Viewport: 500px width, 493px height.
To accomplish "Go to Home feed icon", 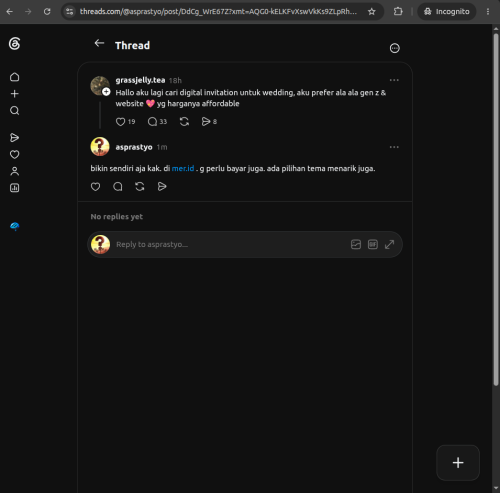I will click(14, 77).
